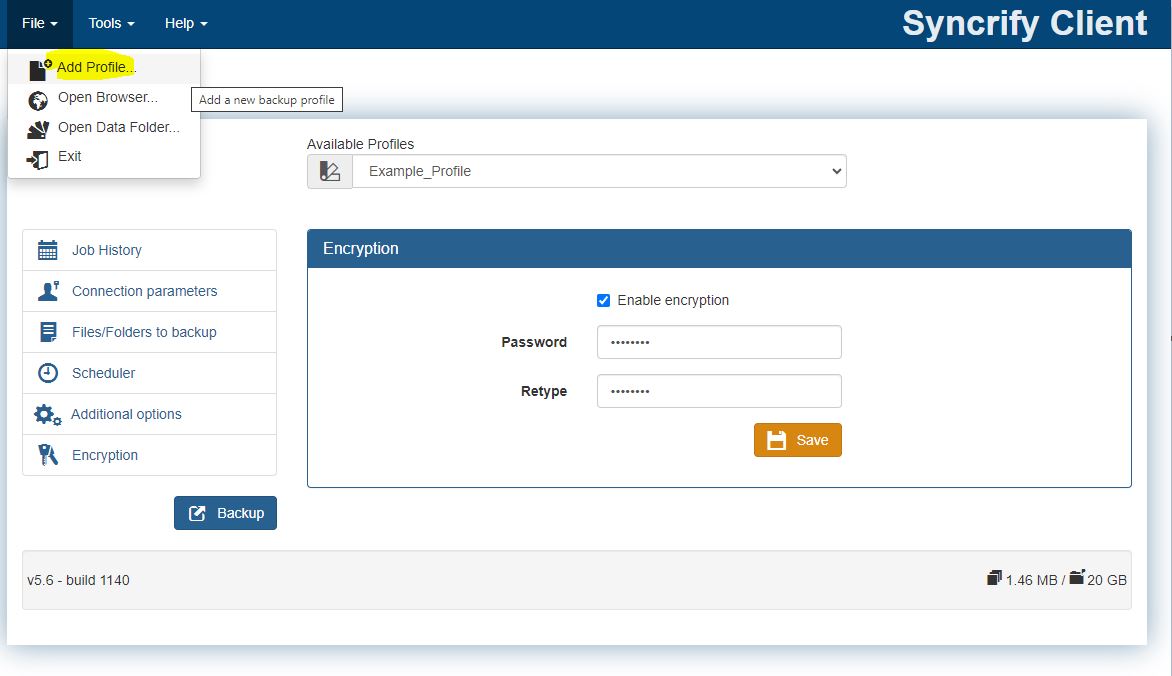The width and height of the screenshot is (1172, 676).
Task: Open Additional options section
Action: pos(149,414)
